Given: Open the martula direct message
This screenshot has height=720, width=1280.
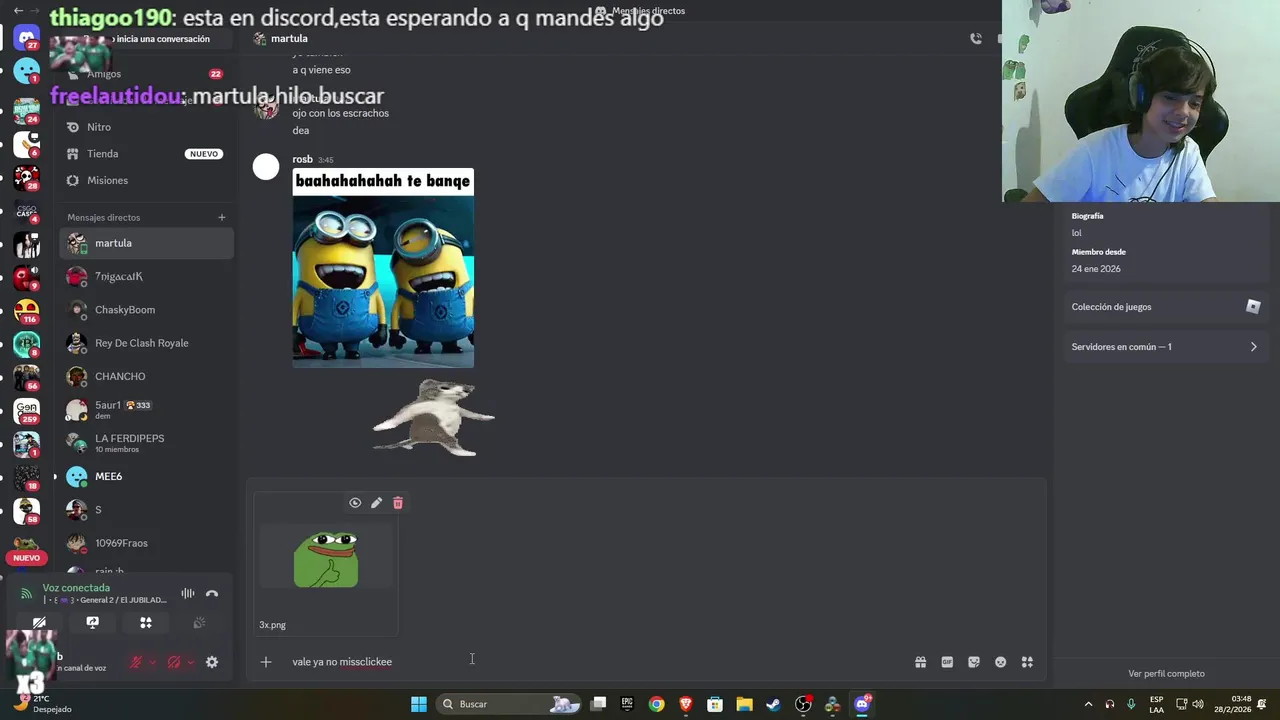Looking at the screenshot, I should [x=147, y=243].
